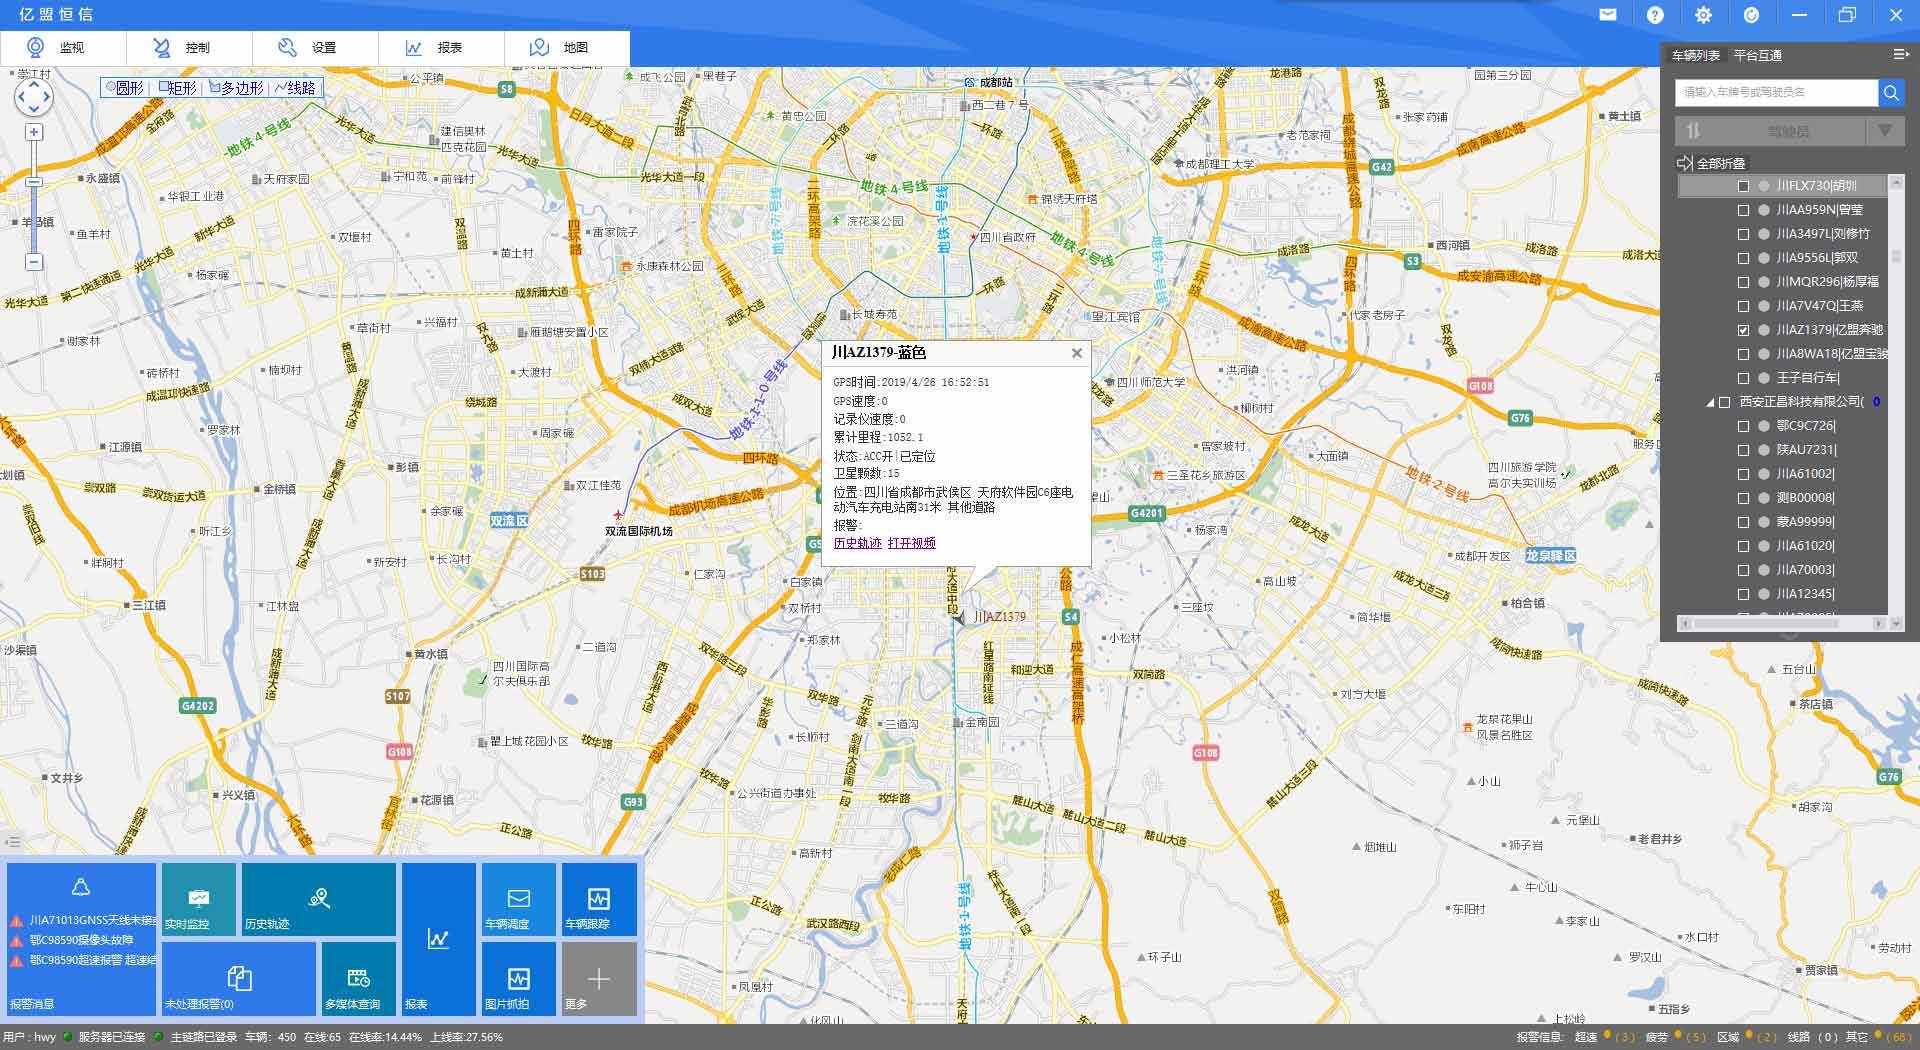Click the 川AZ1379 vehicle marker on map
1920x1050 pixels.
tap(958, 618)
